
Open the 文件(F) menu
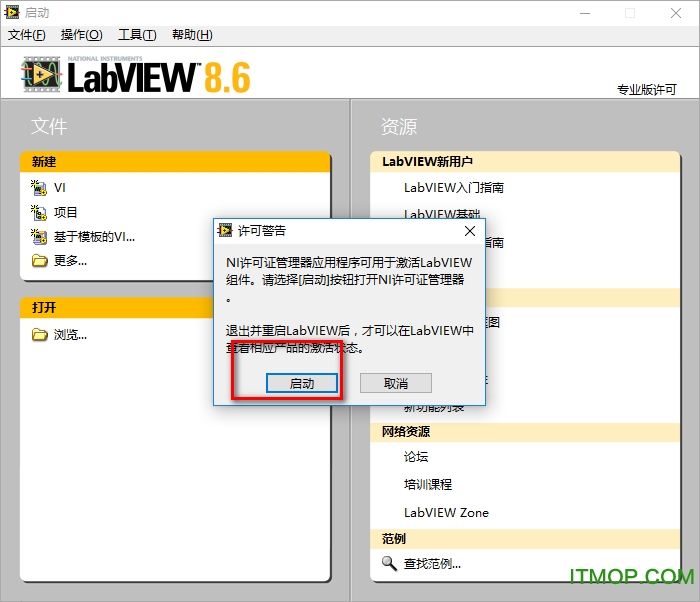click(x=27, y=35)
